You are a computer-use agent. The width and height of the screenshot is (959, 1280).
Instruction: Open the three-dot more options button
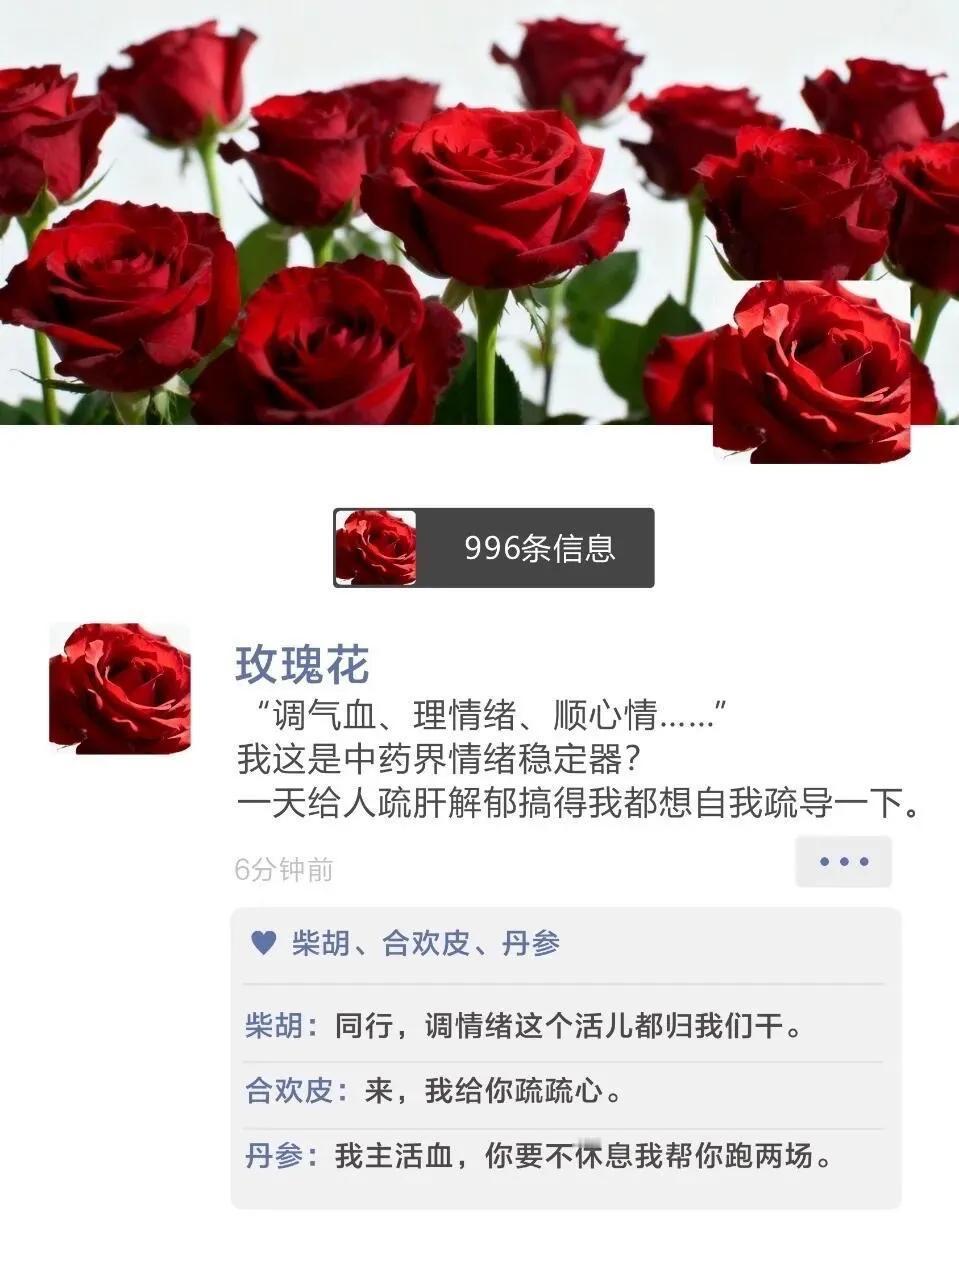[x=843, y=862]
